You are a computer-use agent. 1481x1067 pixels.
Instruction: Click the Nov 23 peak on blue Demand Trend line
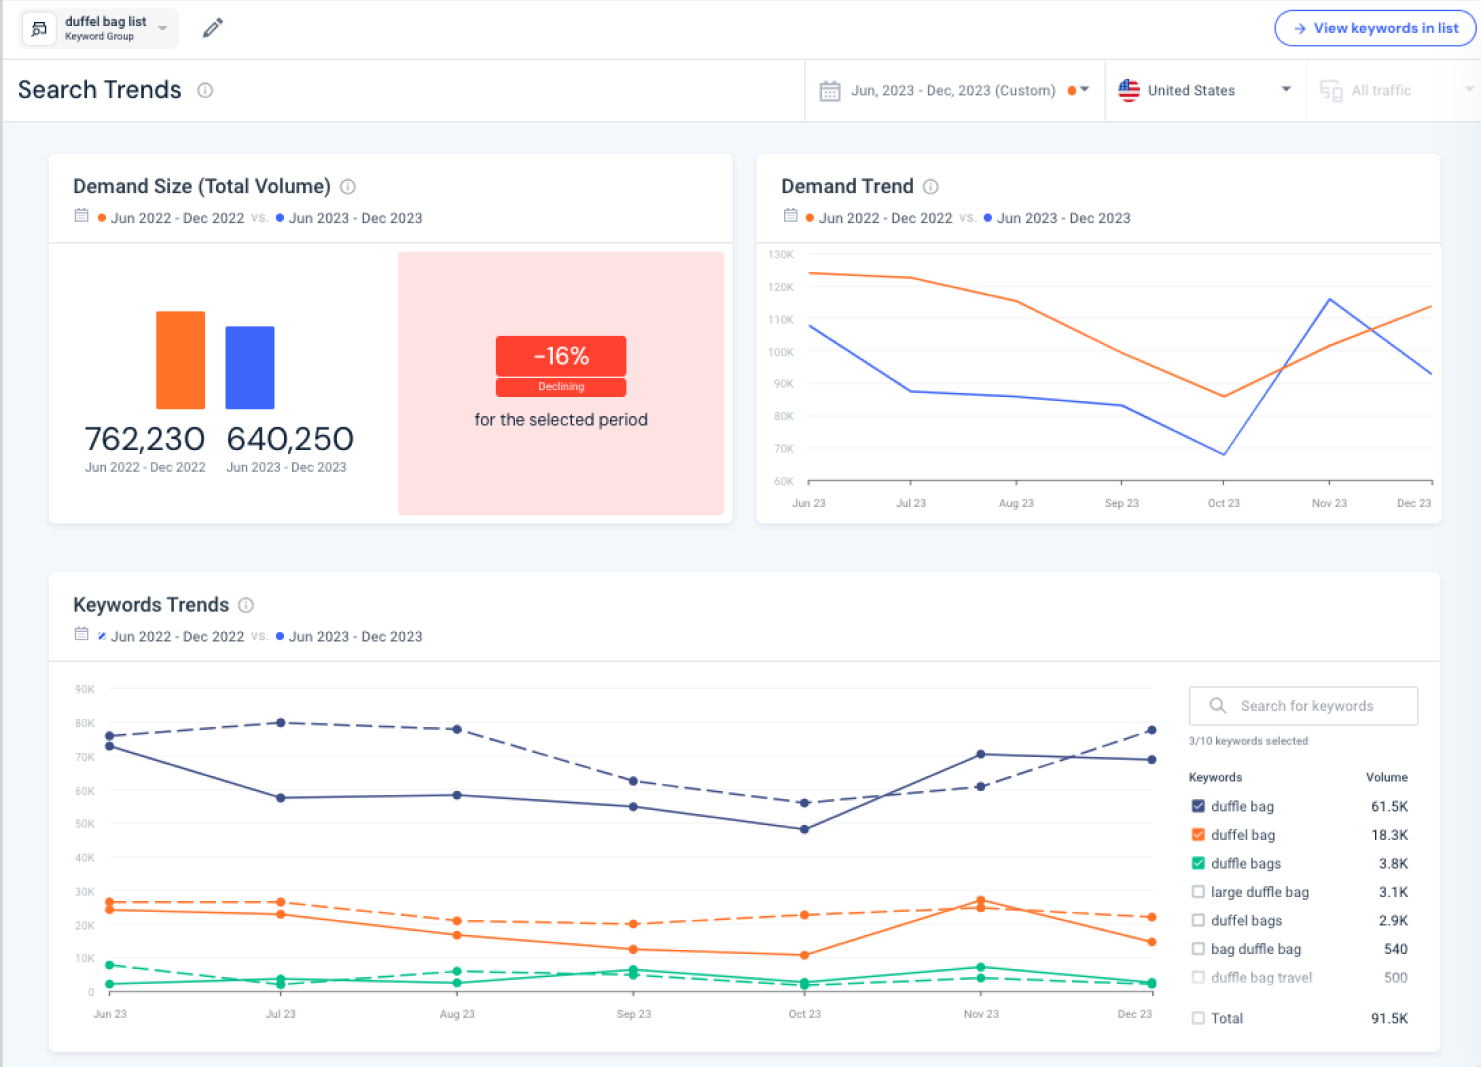[1329, 299]
